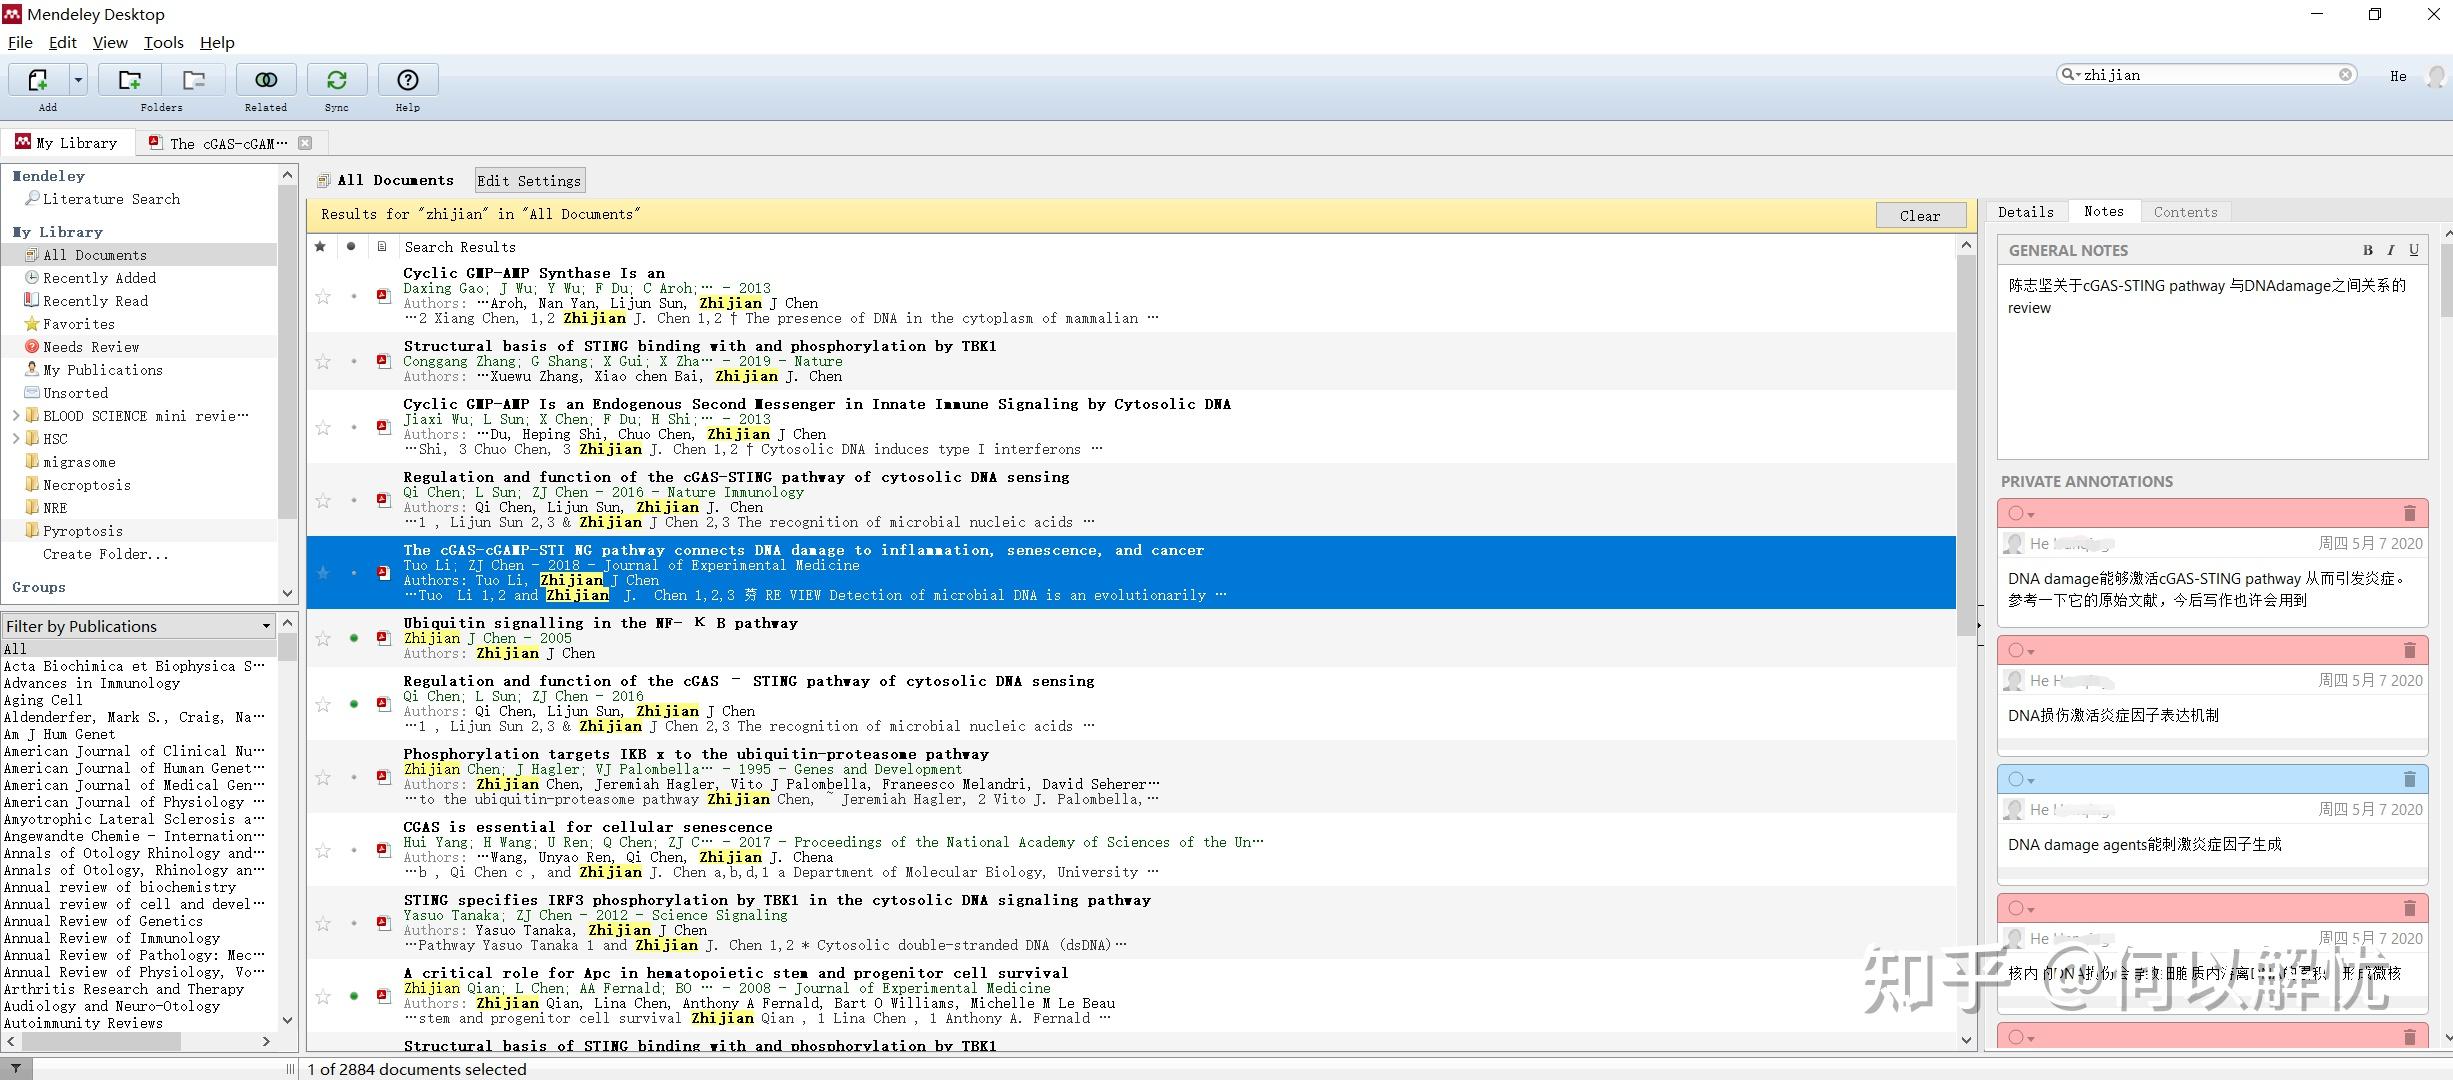Open the Tools menu
This screenshot has width=2453, height=1080.
tap(163, 43)
